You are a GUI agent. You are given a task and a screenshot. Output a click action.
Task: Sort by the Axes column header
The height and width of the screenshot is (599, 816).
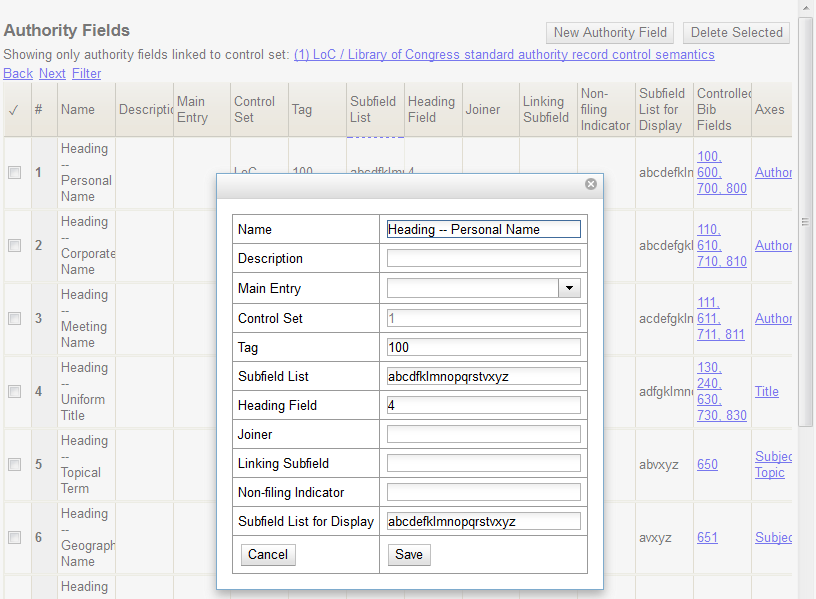tap(772, 110)
